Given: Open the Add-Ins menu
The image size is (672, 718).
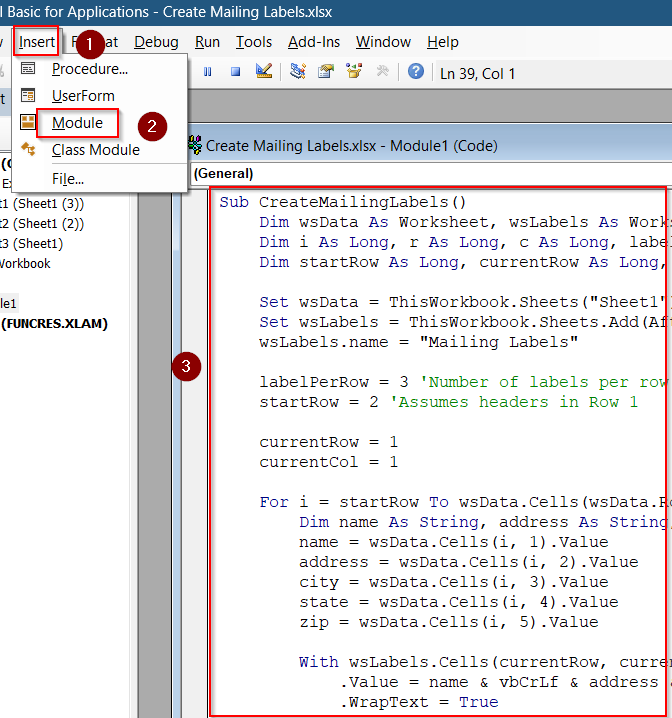Looking at the screenshot, I should tap(314, 42).
